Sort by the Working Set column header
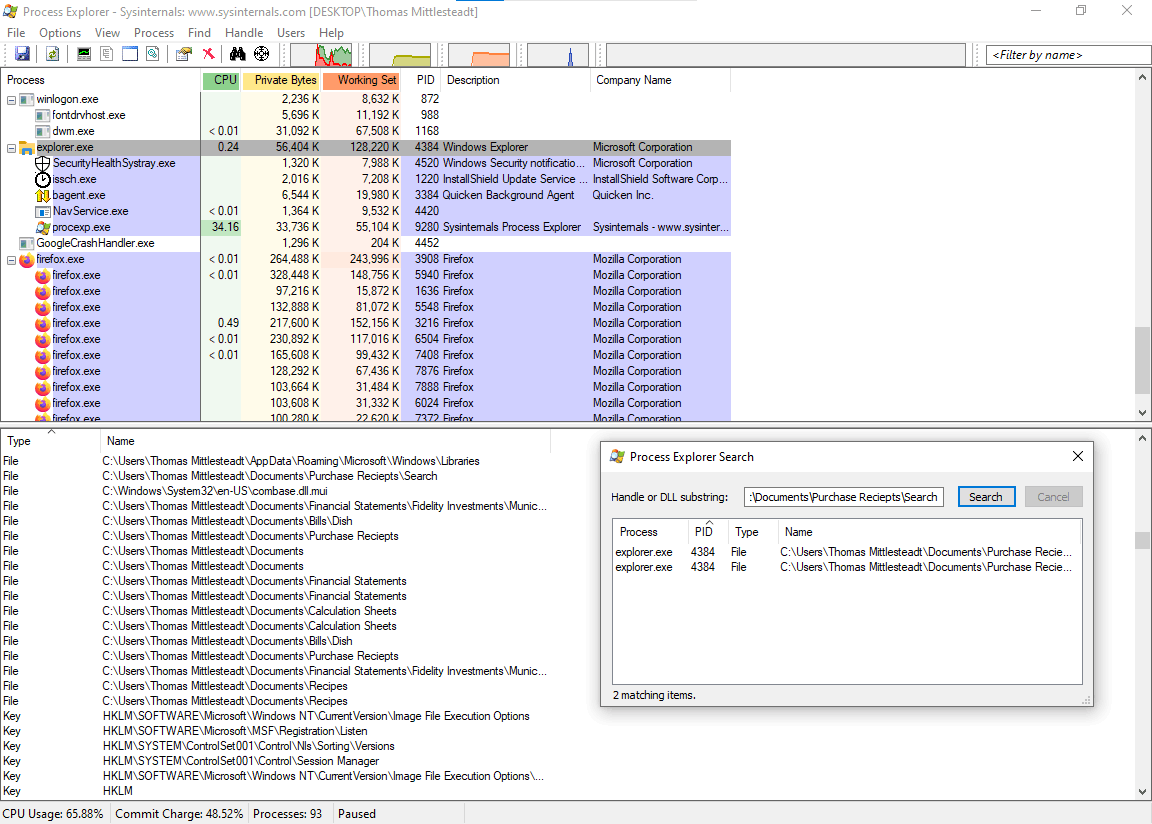The width and height of the screenshot is (1152, 824). tap(361, 80)
